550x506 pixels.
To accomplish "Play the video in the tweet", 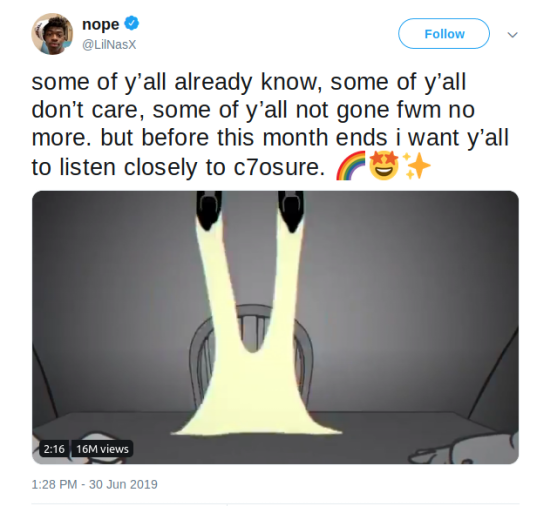I will pyautogui.click(x=275, y=327).
